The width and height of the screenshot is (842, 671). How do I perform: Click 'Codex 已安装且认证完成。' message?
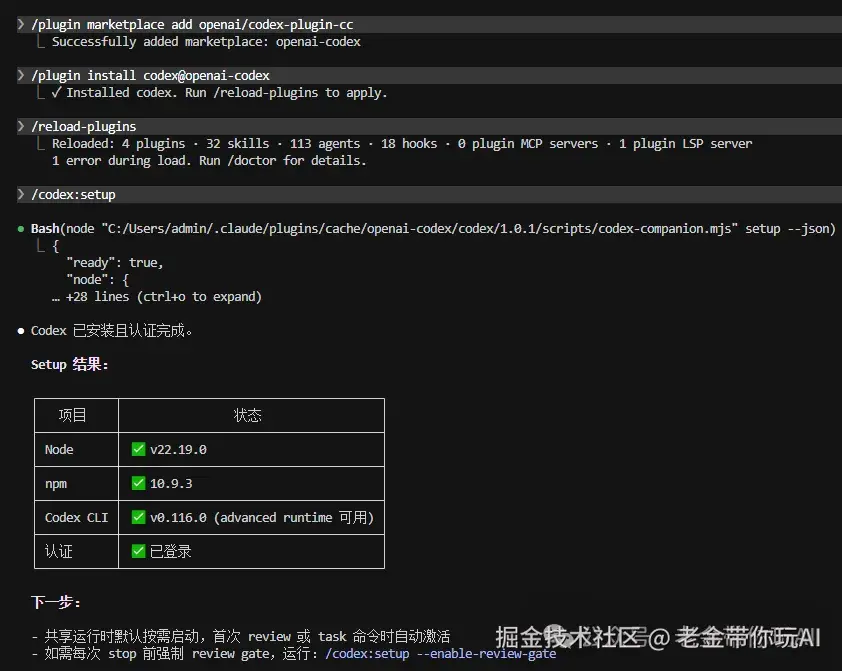pyautogui.click(x=111, y=331)
